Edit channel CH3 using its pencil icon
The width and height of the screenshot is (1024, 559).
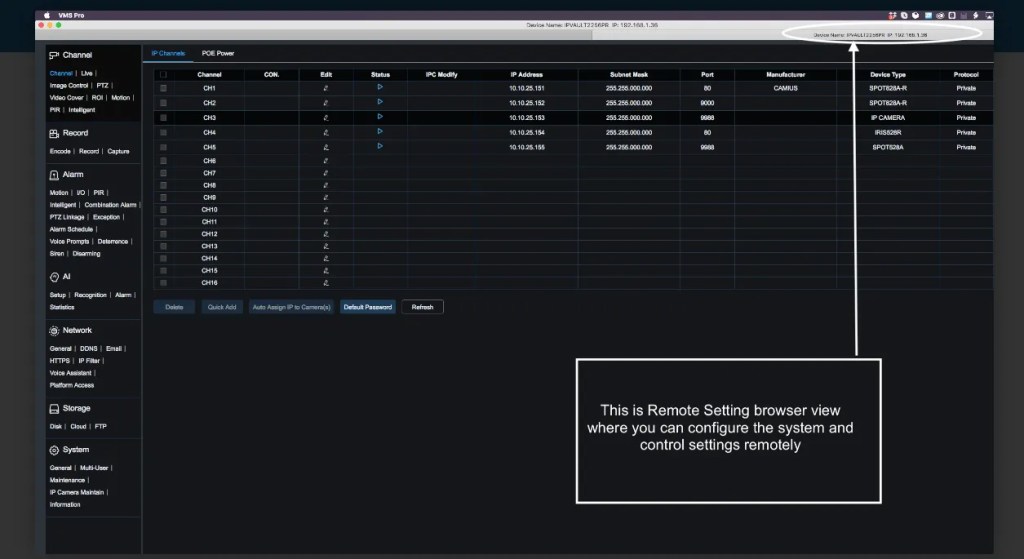(x=326, y=118)
